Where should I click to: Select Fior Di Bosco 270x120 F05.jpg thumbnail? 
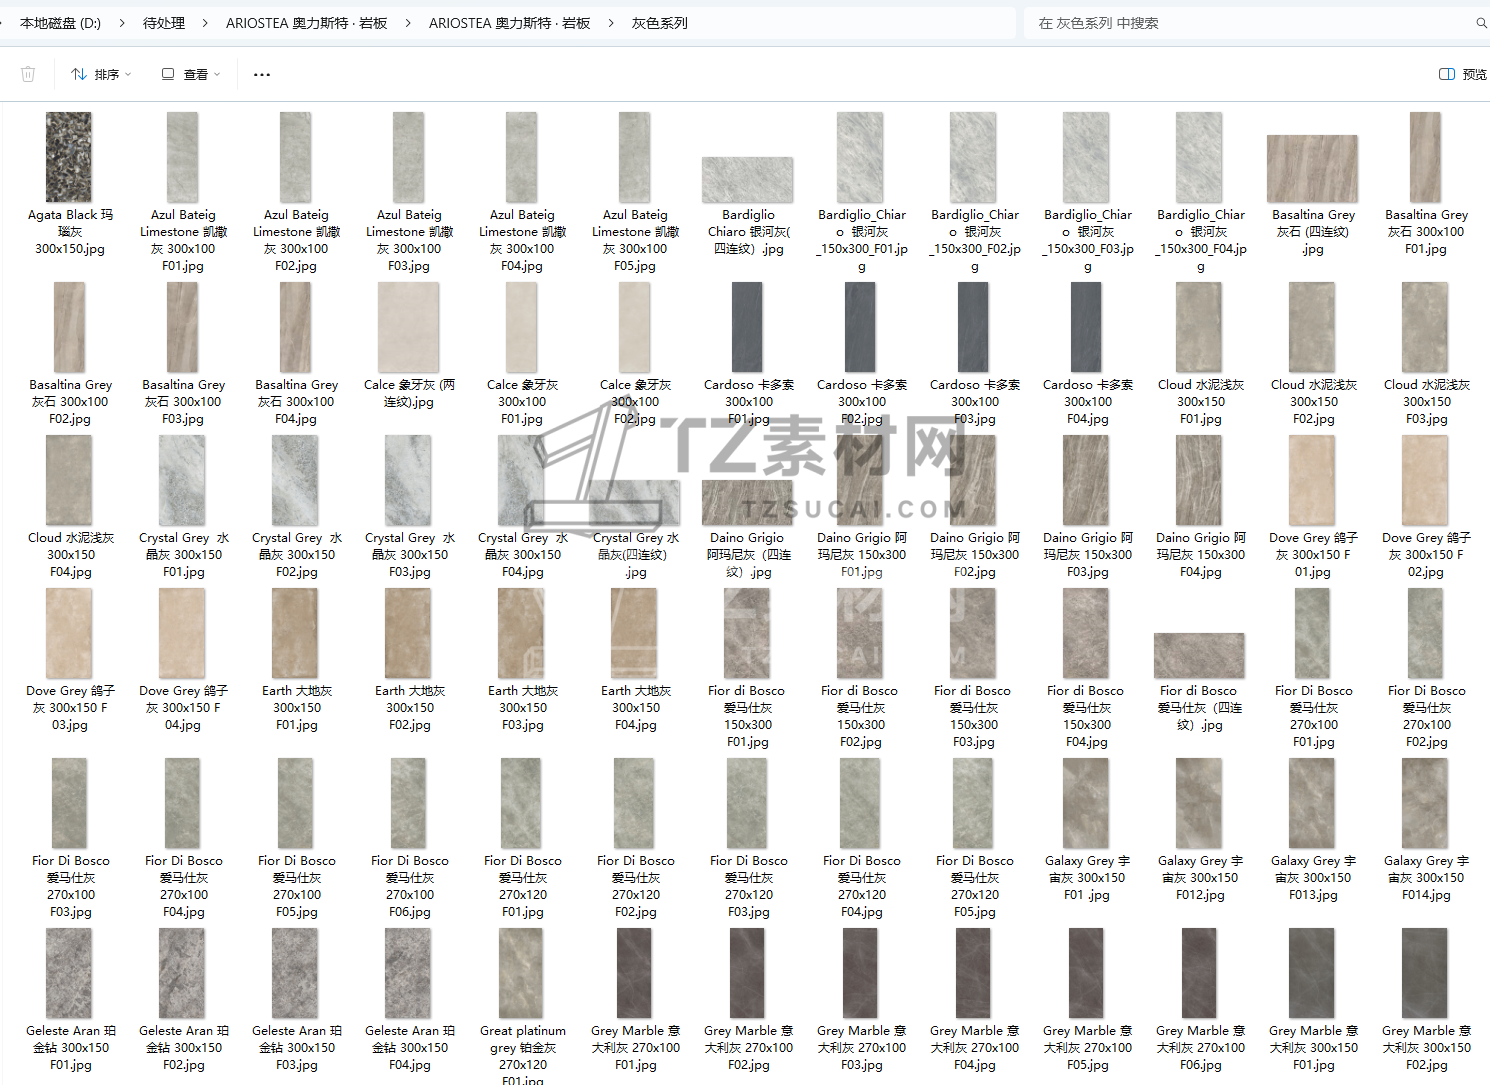(x=973, y=803)
